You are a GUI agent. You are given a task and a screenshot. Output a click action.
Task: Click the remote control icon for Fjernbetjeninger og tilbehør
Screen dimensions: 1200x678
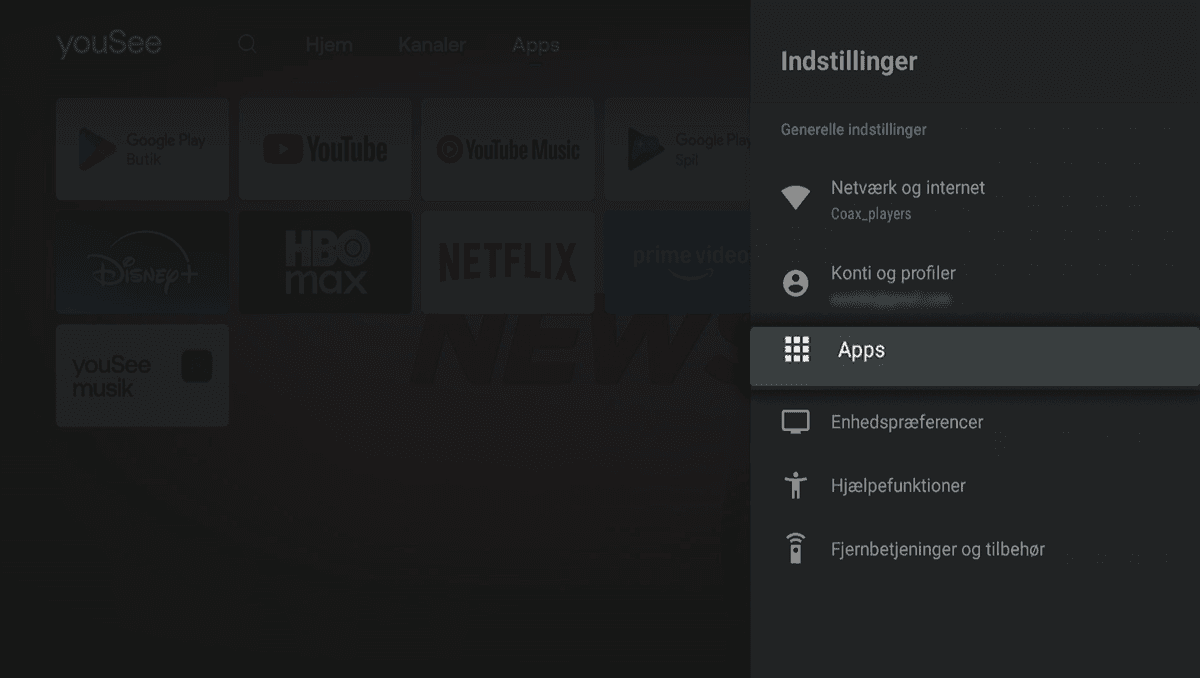(795, 548)
